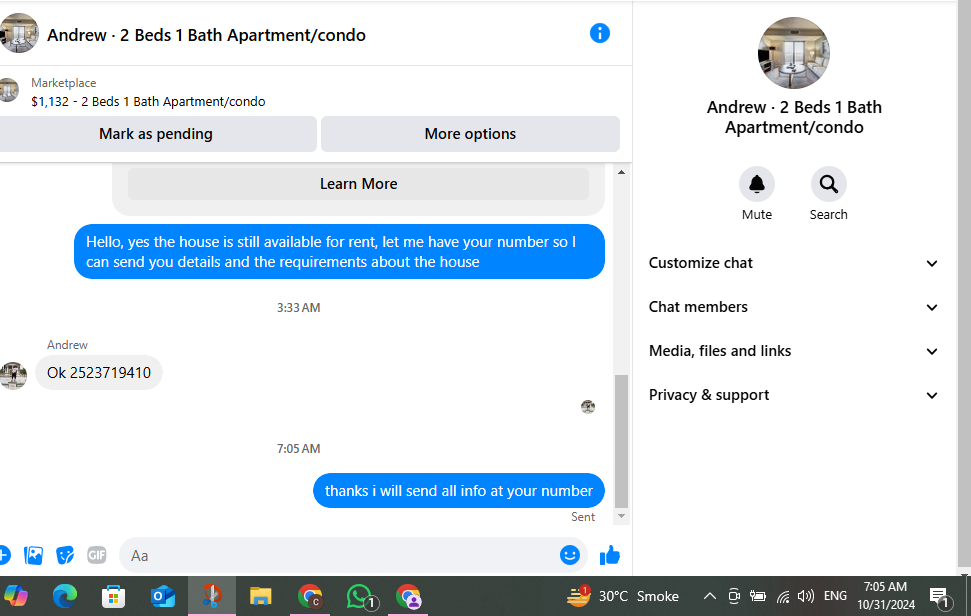
Task: Click the chat scrollbar down arrow
Action: pos(621,516)
